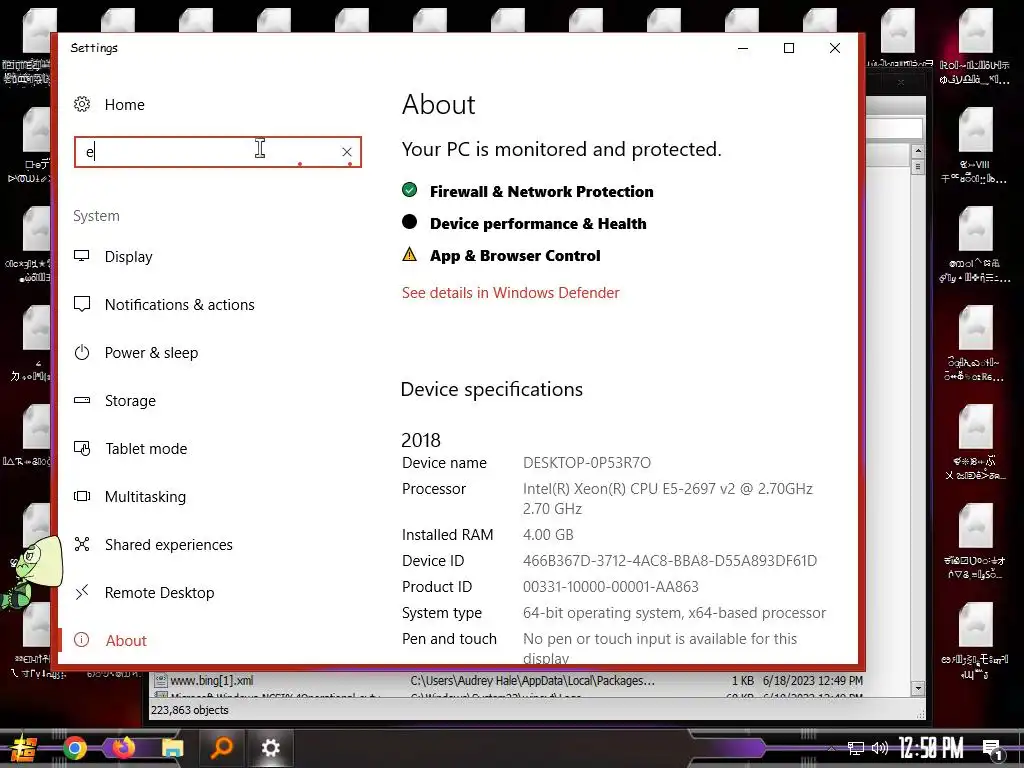This screenshot has height=768, width=1024.
Task: Go to Tablet mode settings
Action: [x=146, y=449]
